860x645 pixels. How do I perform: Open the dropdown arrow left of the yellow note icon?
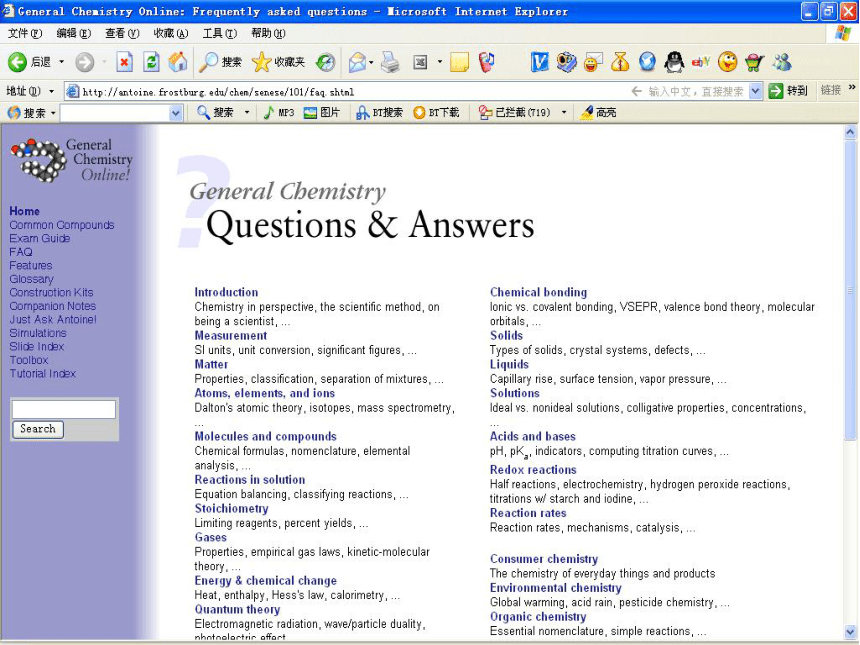tap(440, 62)
